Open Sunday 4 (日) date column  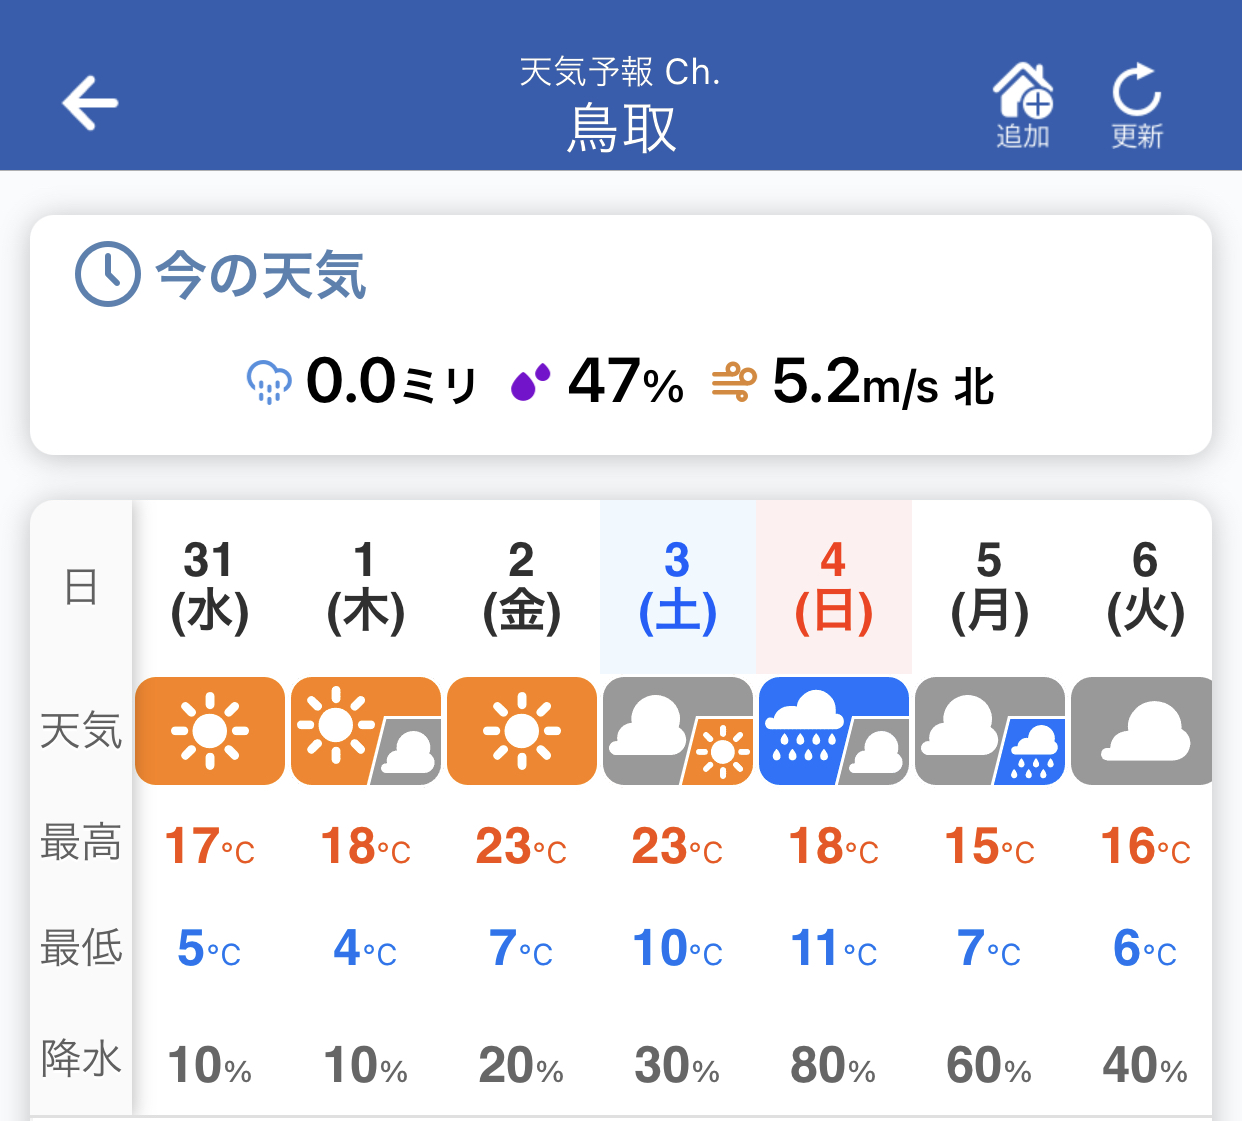[x=834, y=587]
